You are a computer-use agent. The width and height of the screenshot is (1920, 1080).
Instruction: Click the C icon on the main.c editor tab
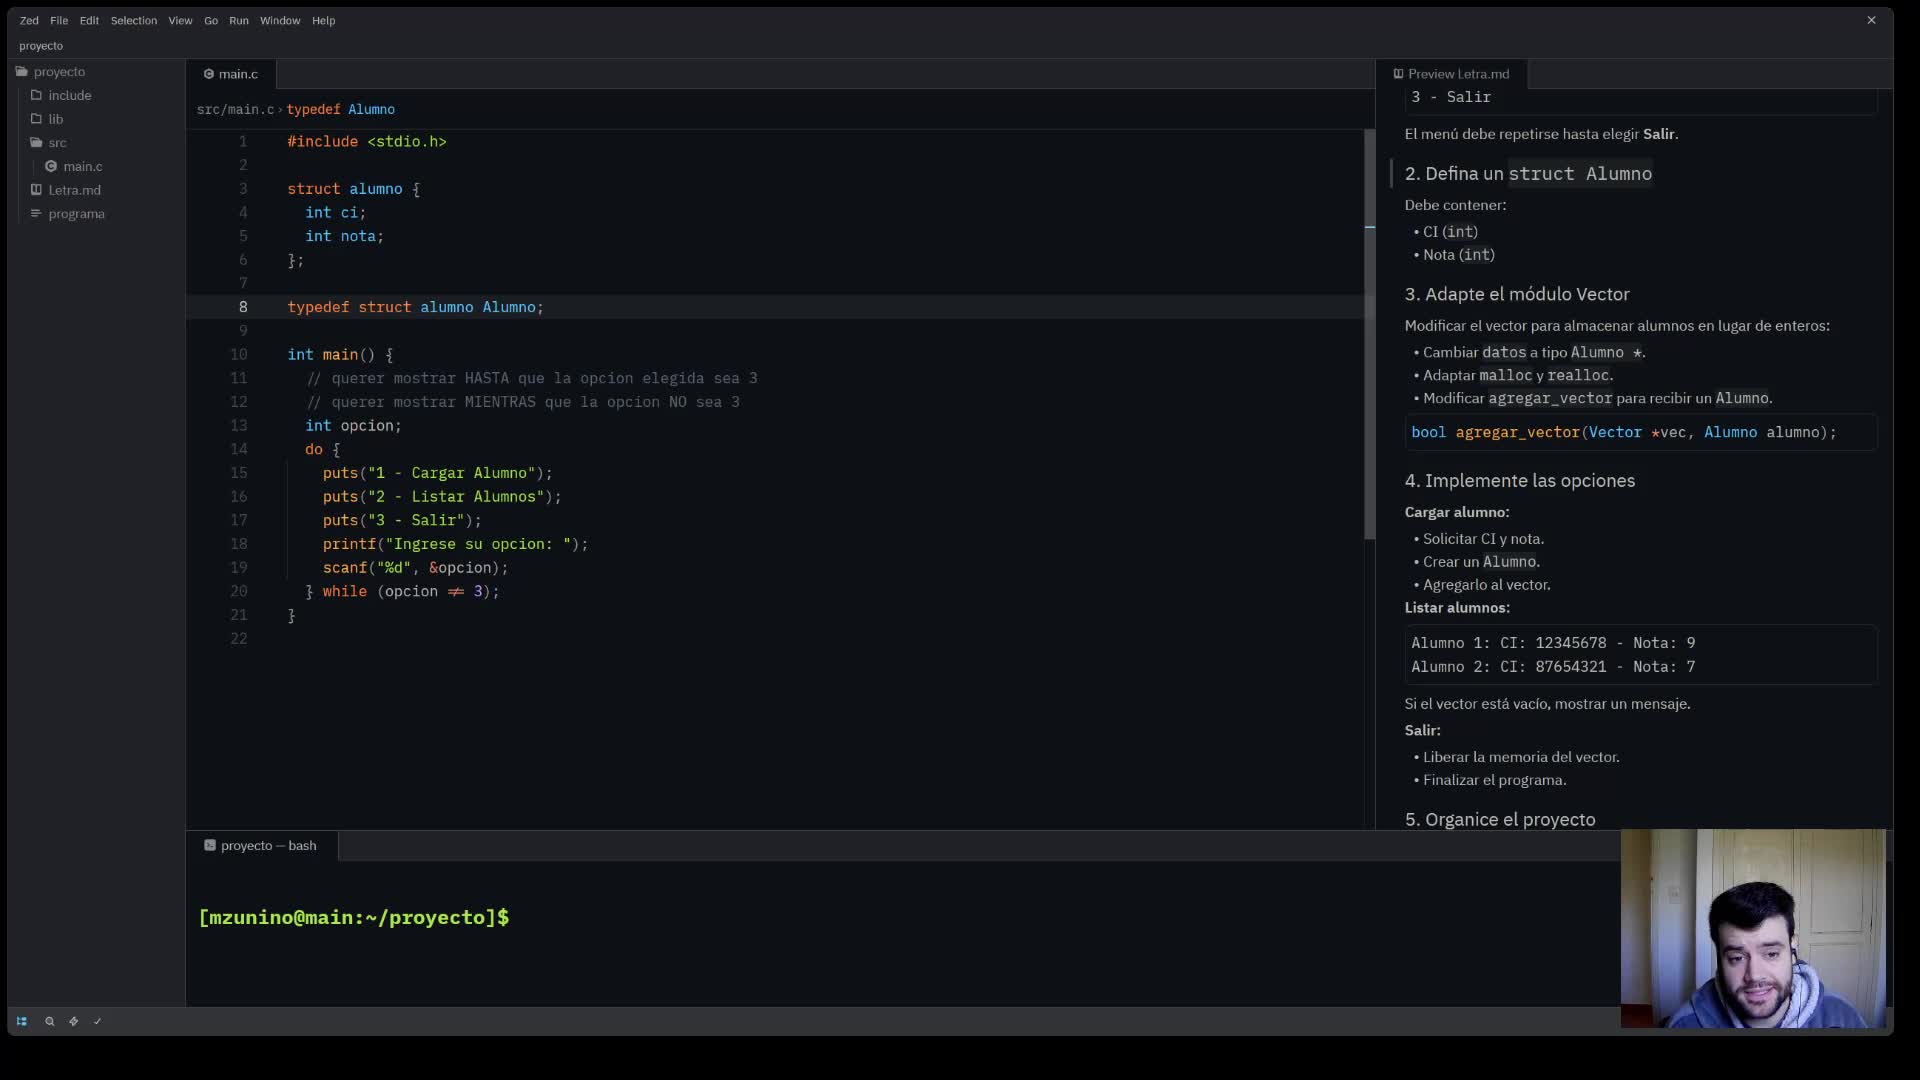click(209, 74)
